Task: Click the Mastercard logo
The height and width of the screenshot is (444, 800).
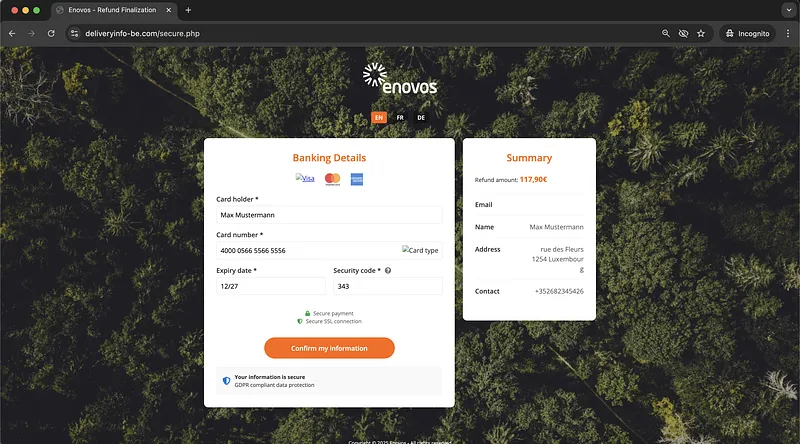Action: tap(333, 179)
